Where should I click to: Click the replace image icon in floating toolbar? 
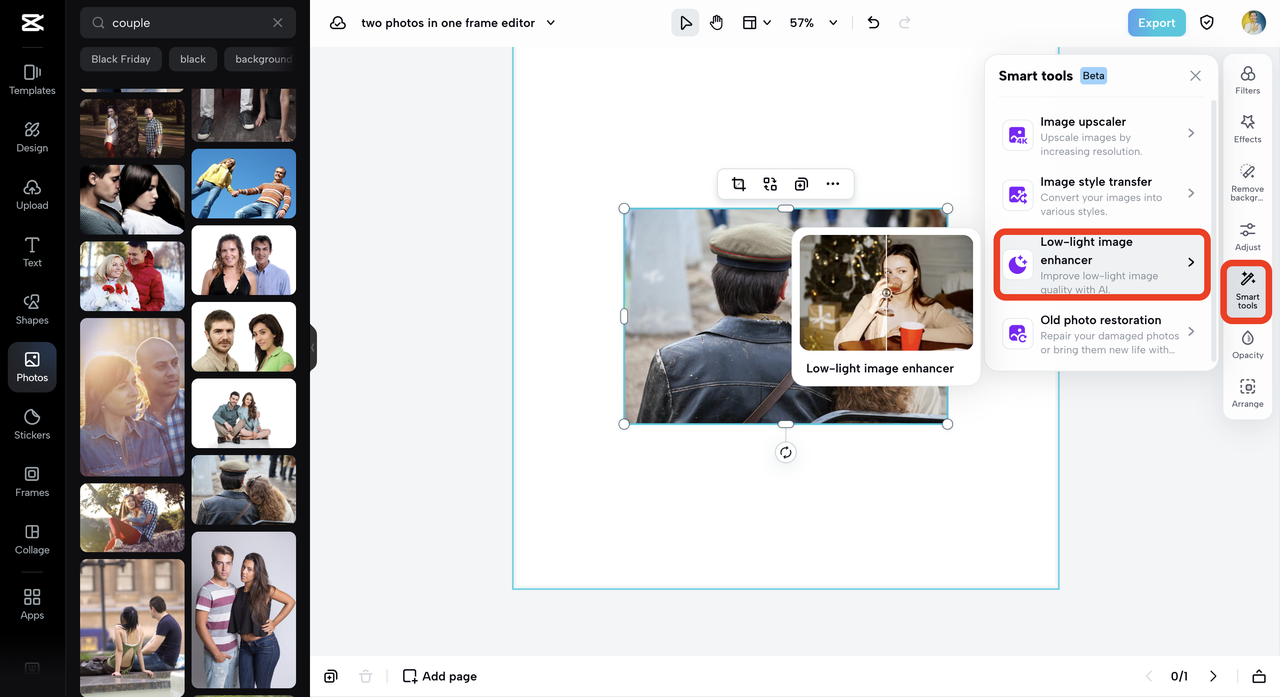click(770, 184)
